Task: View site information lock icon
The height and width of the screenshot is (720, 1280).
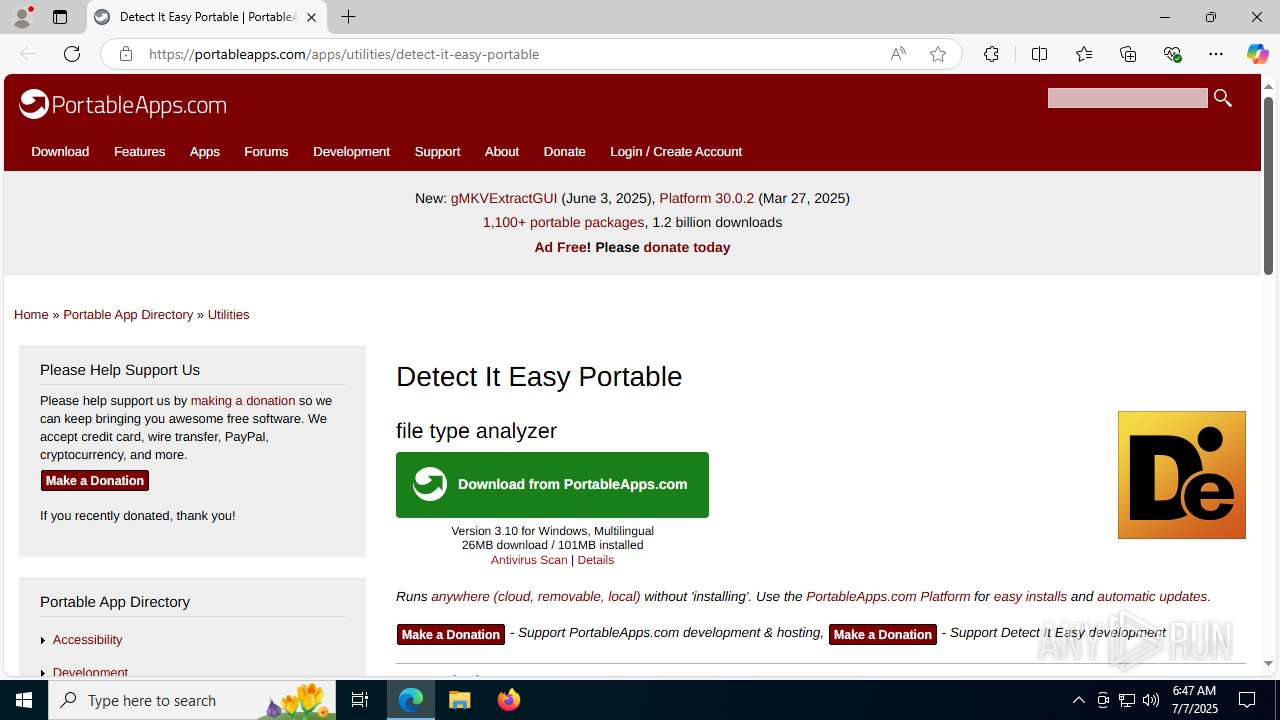Action: [x=126, y=54]
